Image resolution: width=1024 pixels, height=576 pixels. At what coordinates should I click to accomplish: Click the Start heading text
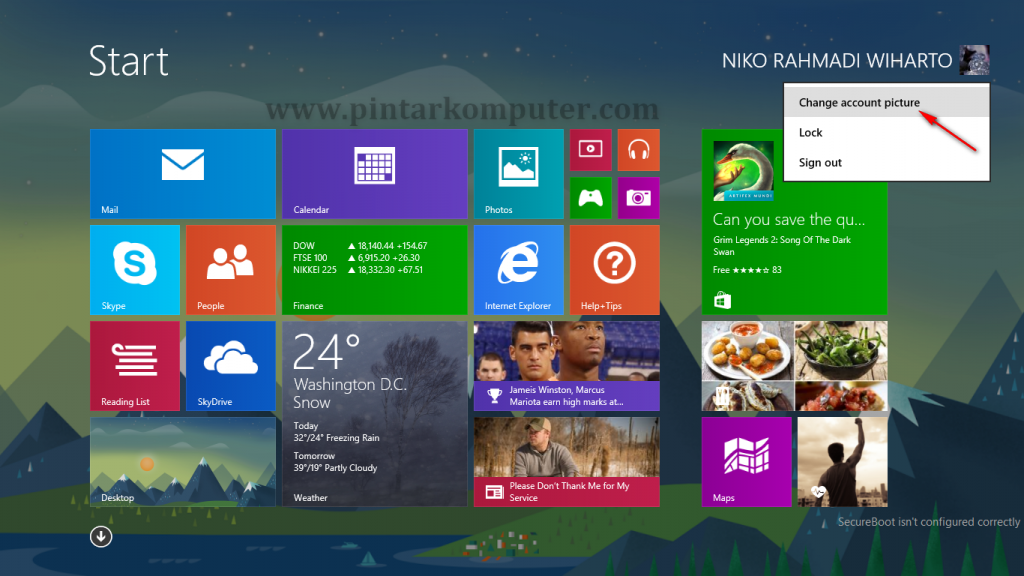click(129, 61)
